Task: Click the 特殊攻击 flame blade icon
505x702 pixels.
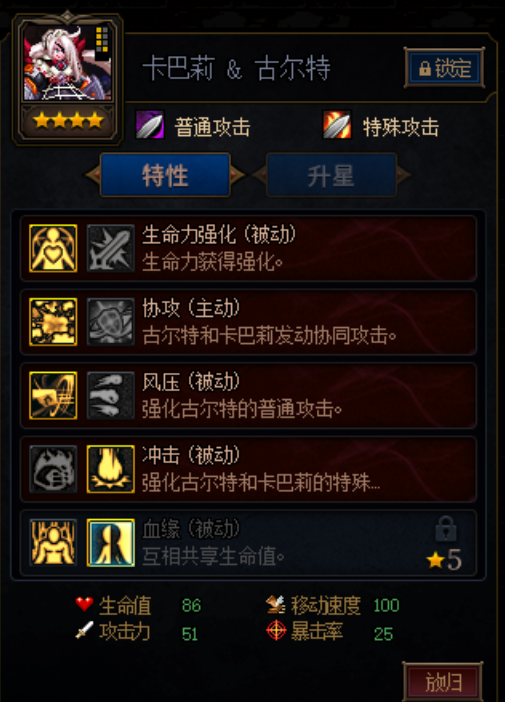Action: (x=337, y=125)
